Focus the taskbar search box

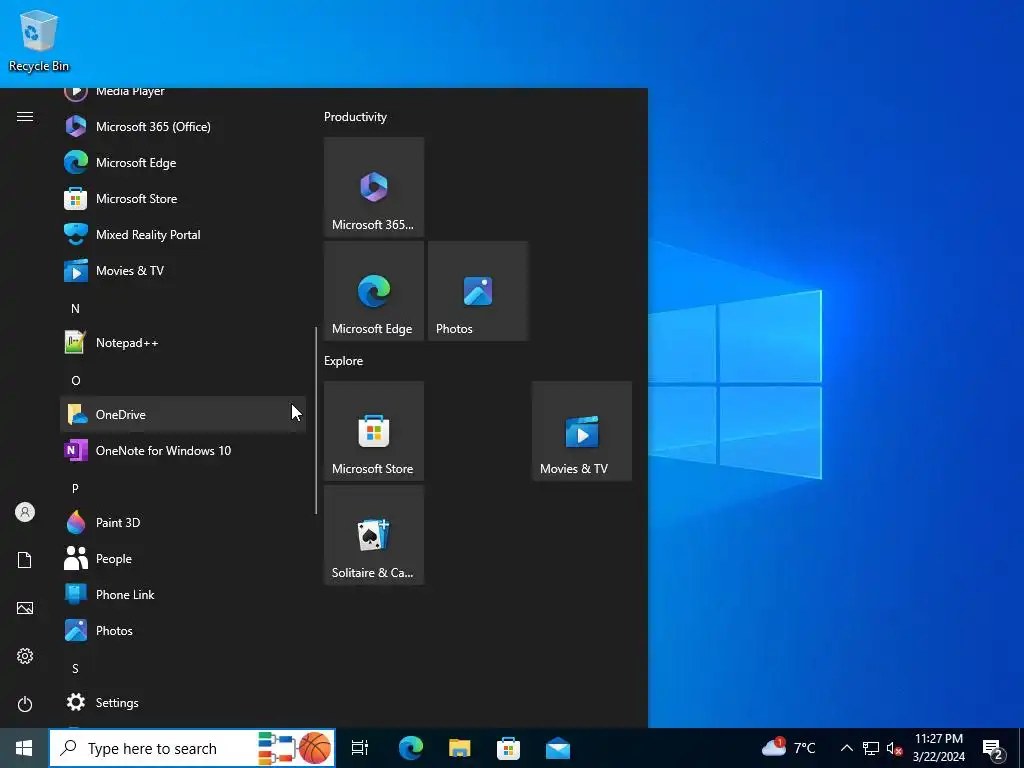pyautogui.click(x=192, y=748)
